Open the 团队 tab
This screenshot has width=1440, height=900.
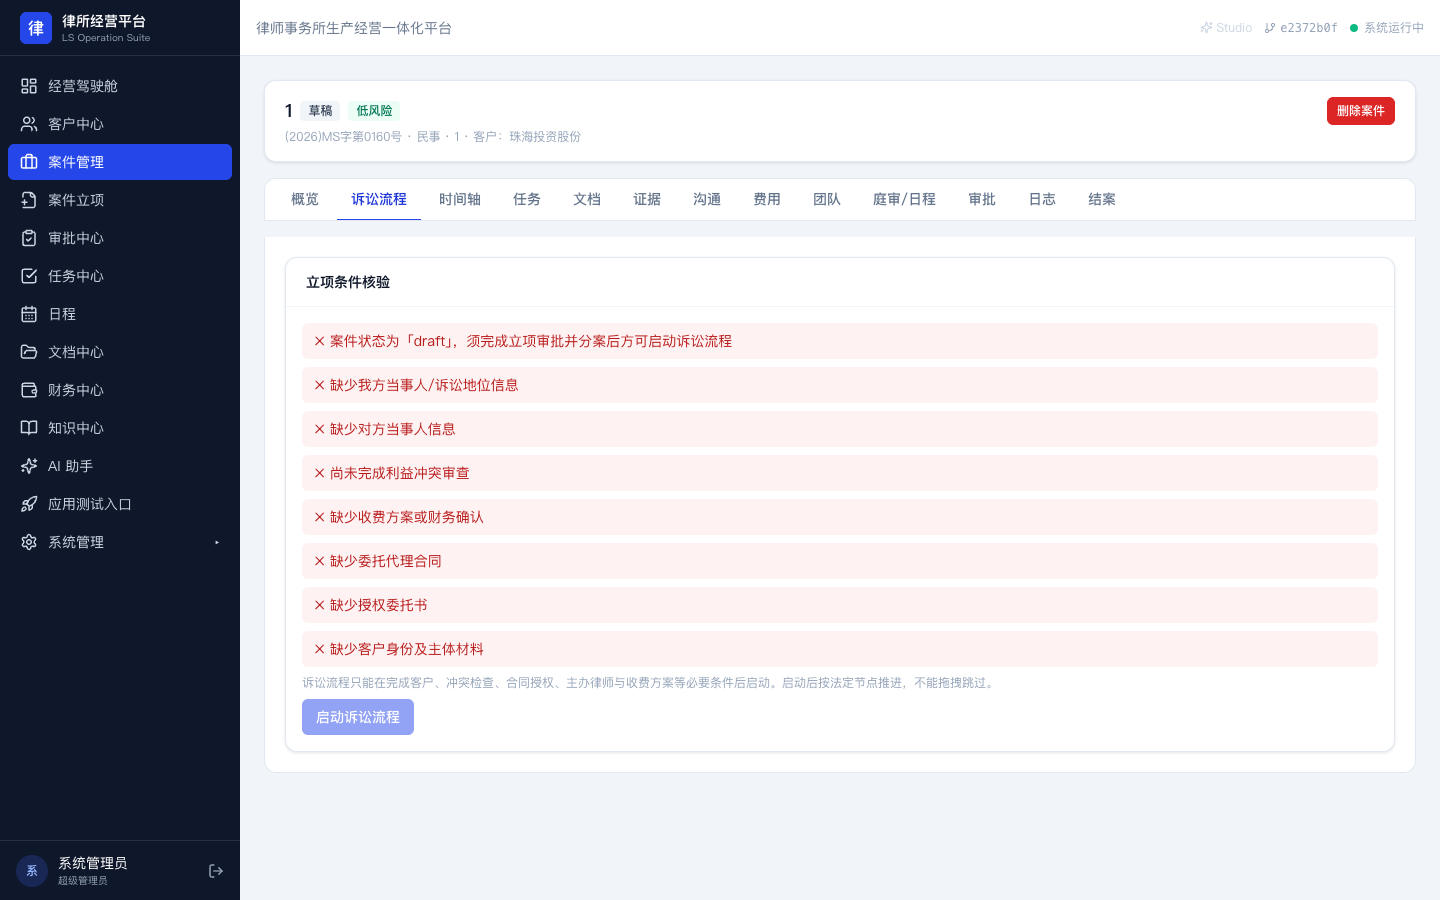click(x=827, y=200)
